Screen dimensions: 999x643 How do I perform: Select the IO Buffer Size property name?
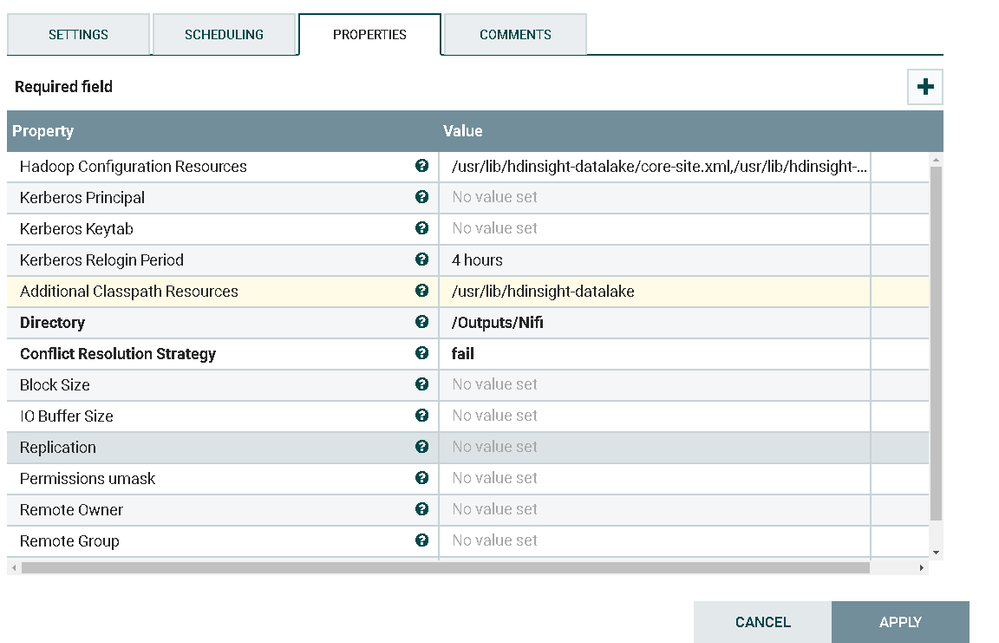point(66,416)
